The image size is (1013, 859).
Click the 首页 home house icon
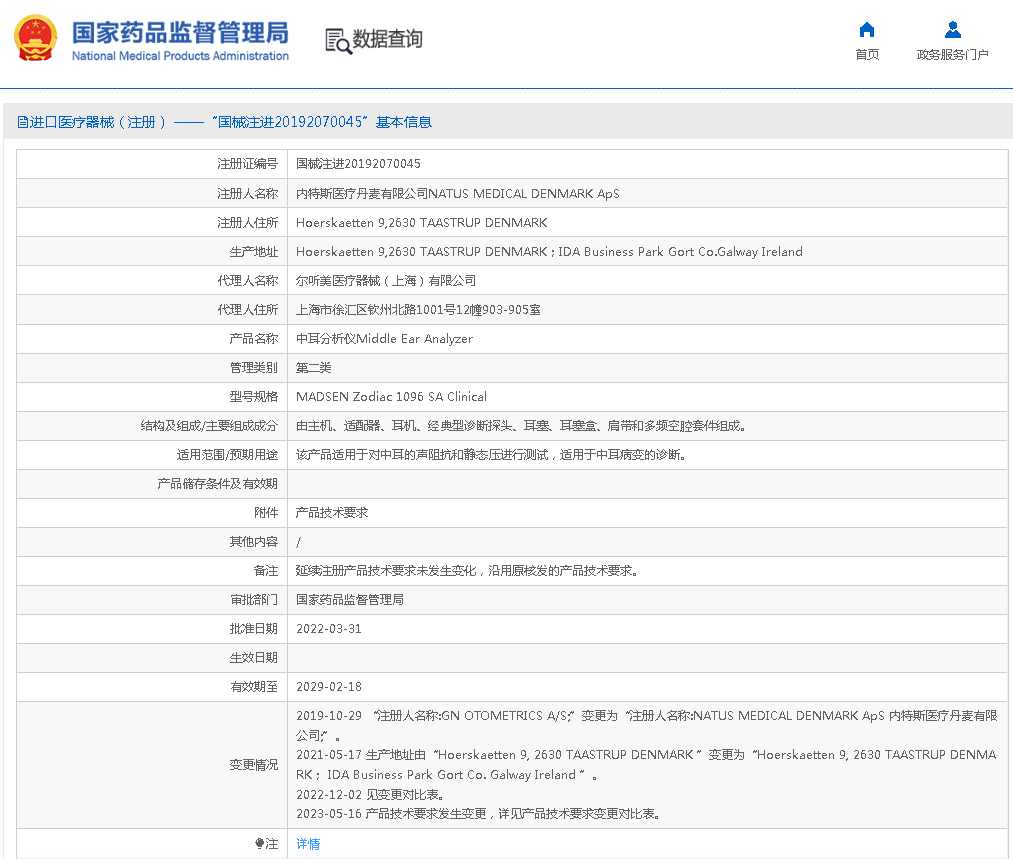click(x=867, y=30)
